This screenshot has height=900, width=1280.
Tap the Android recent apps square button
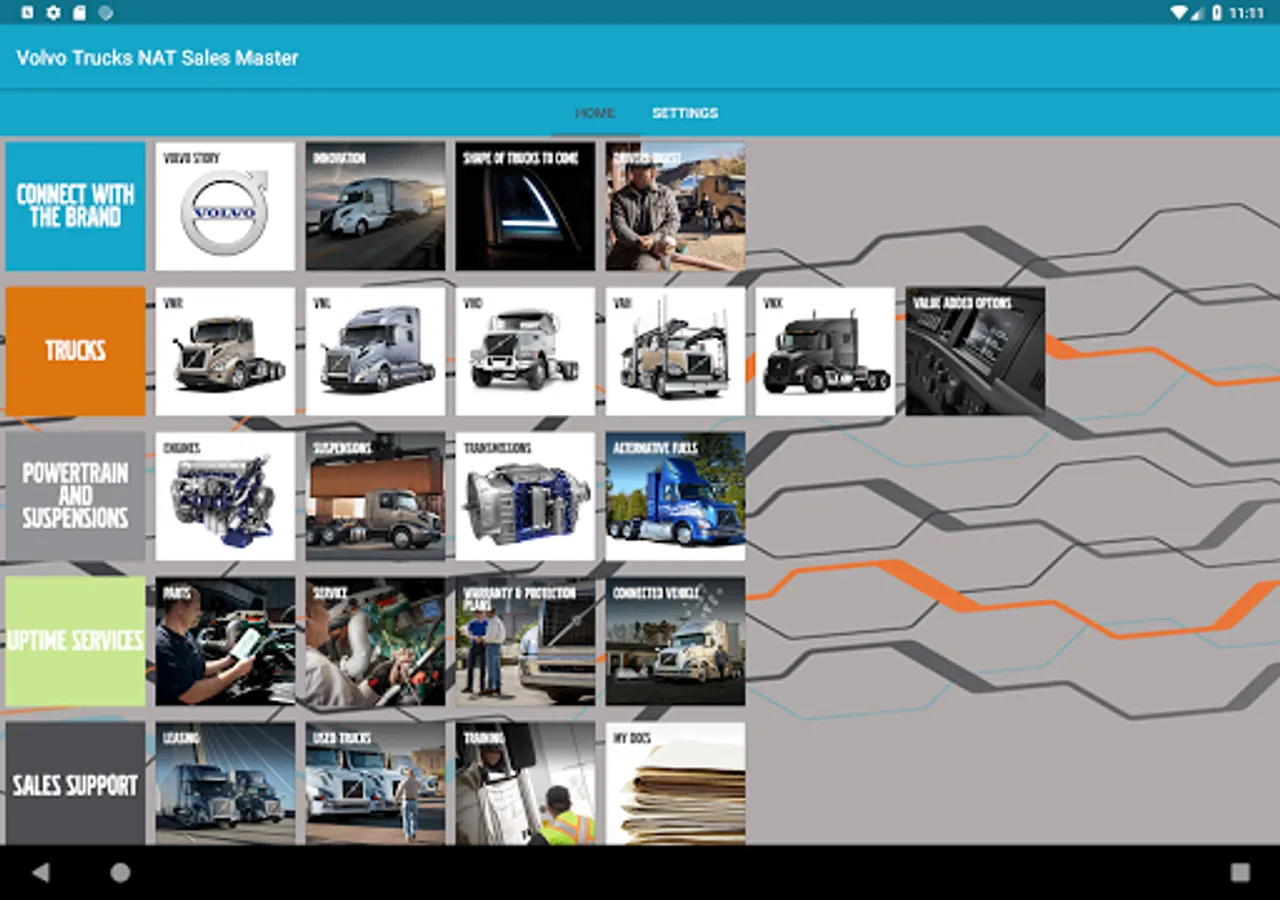point(1240,873)
